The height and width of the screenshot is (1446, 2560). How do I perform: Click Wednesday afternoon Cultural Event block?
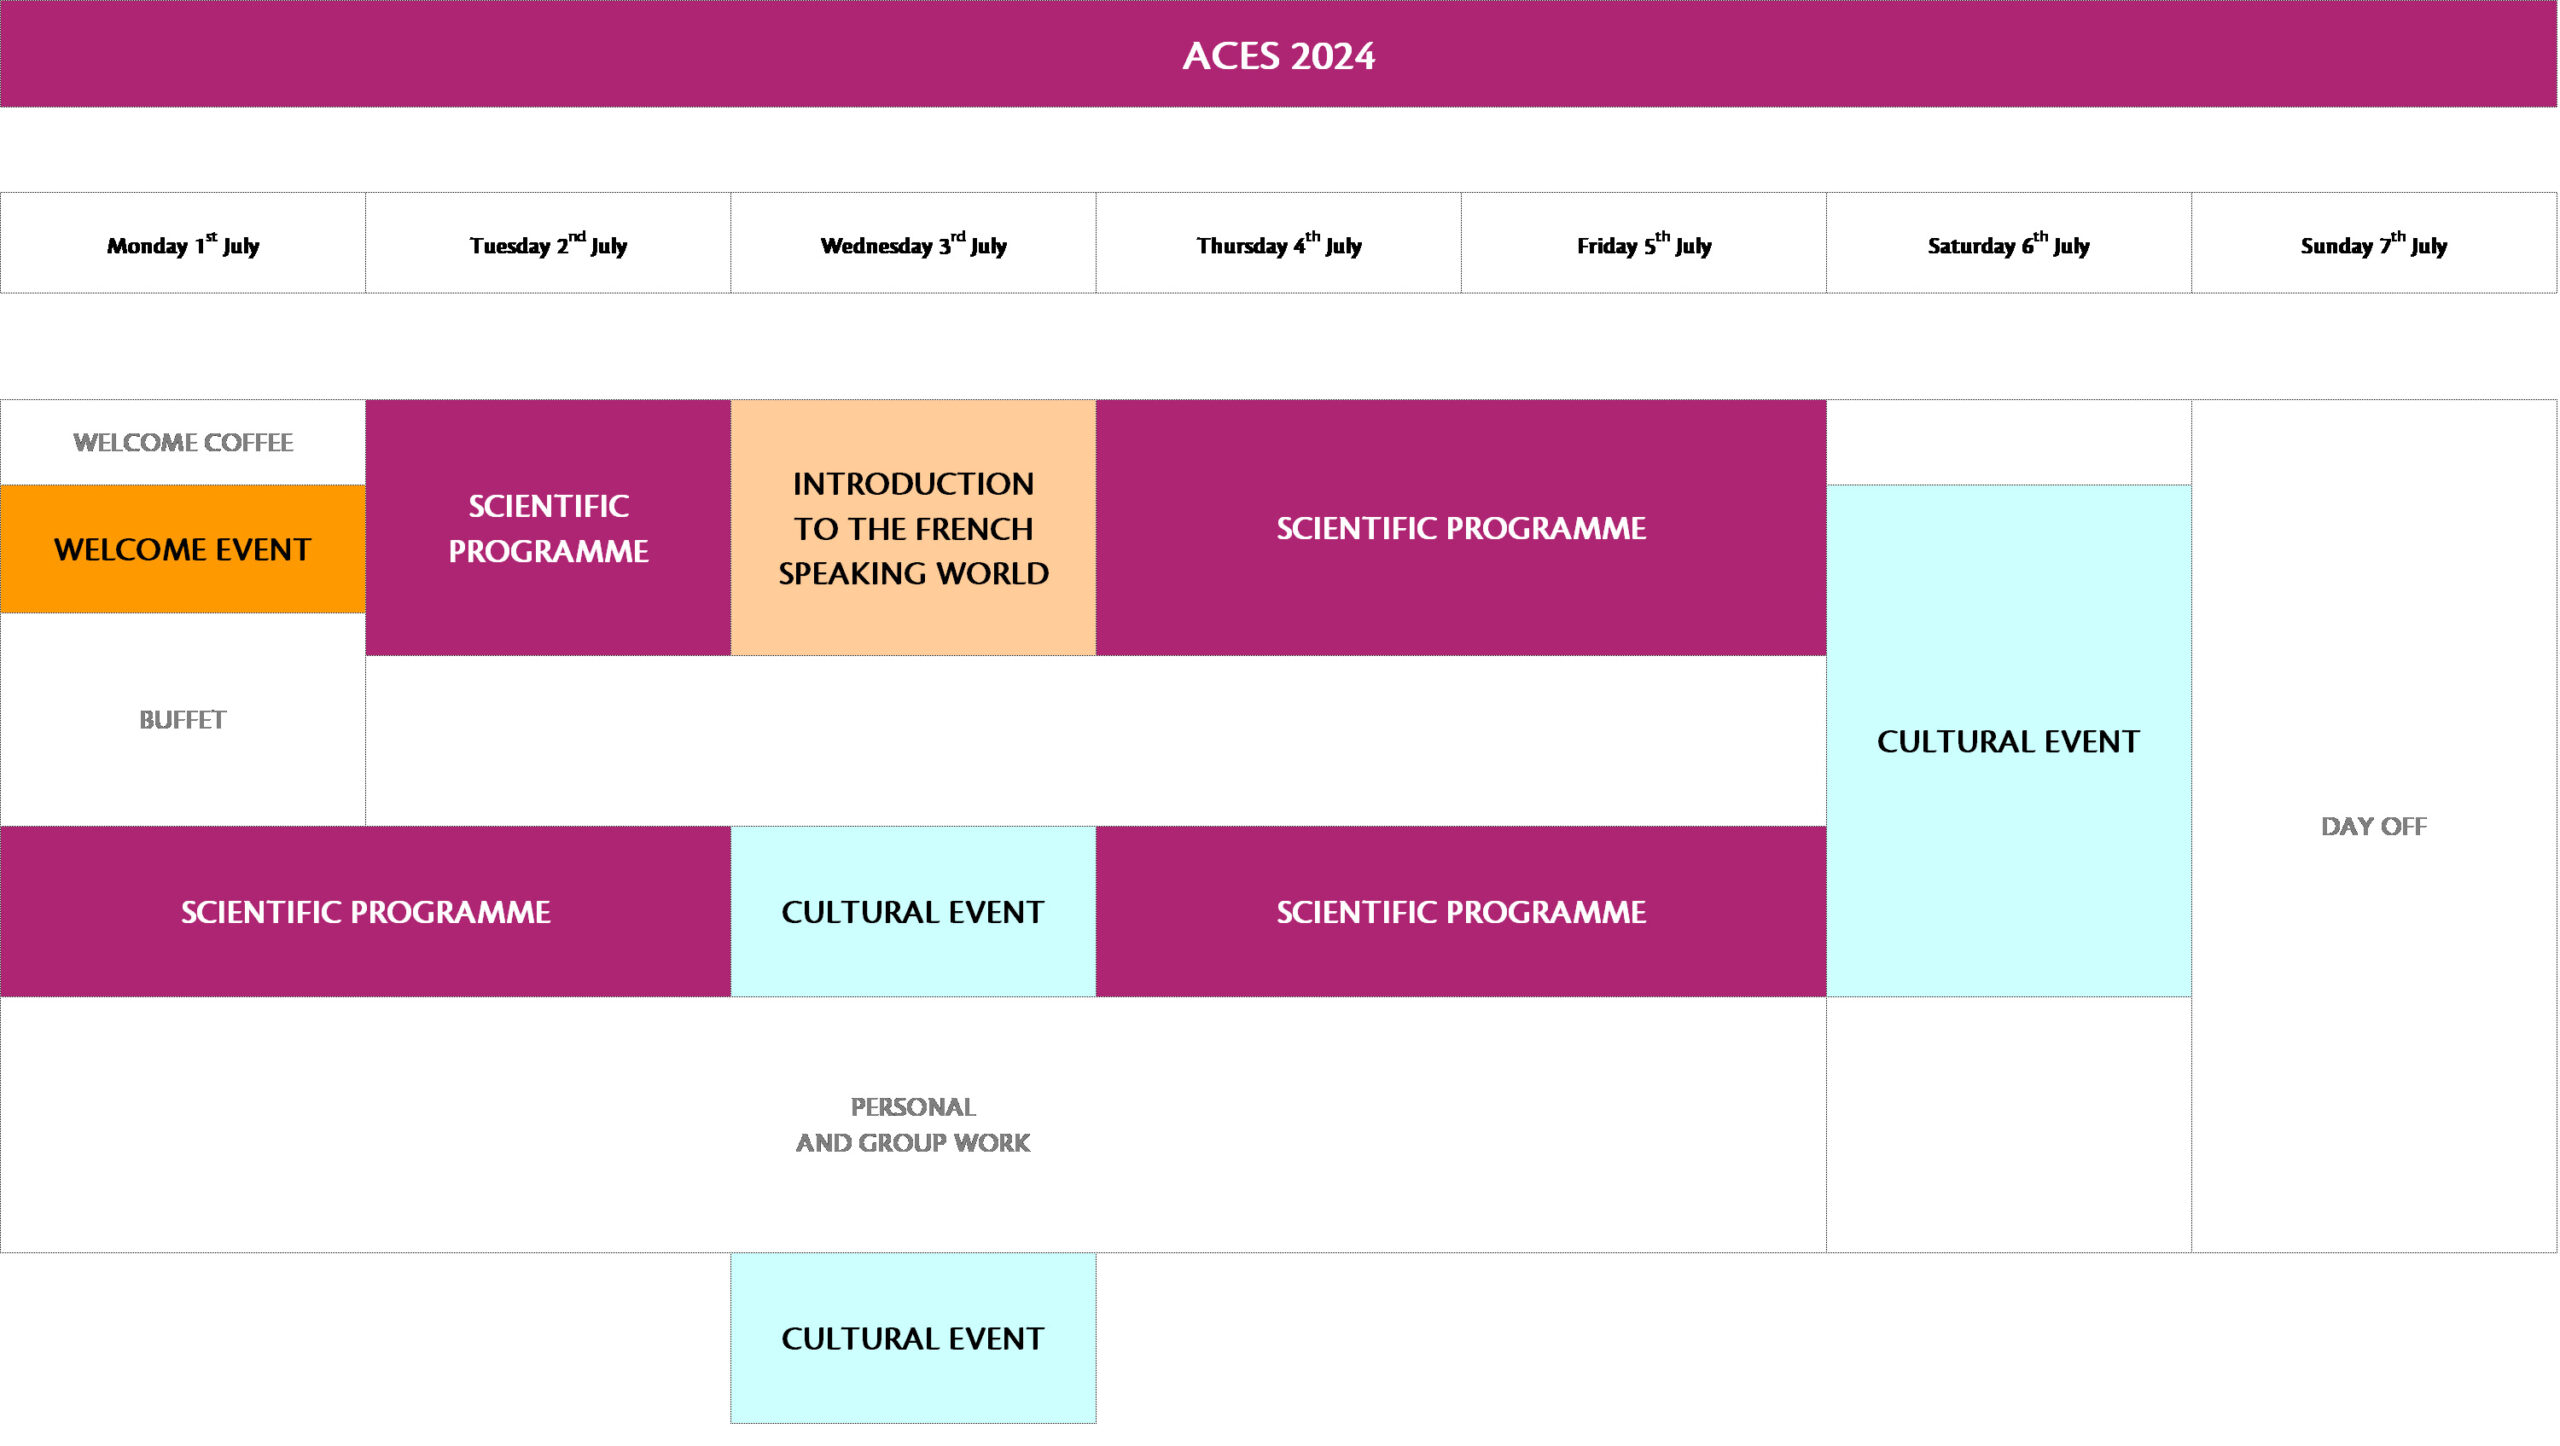tap(913, 911)
